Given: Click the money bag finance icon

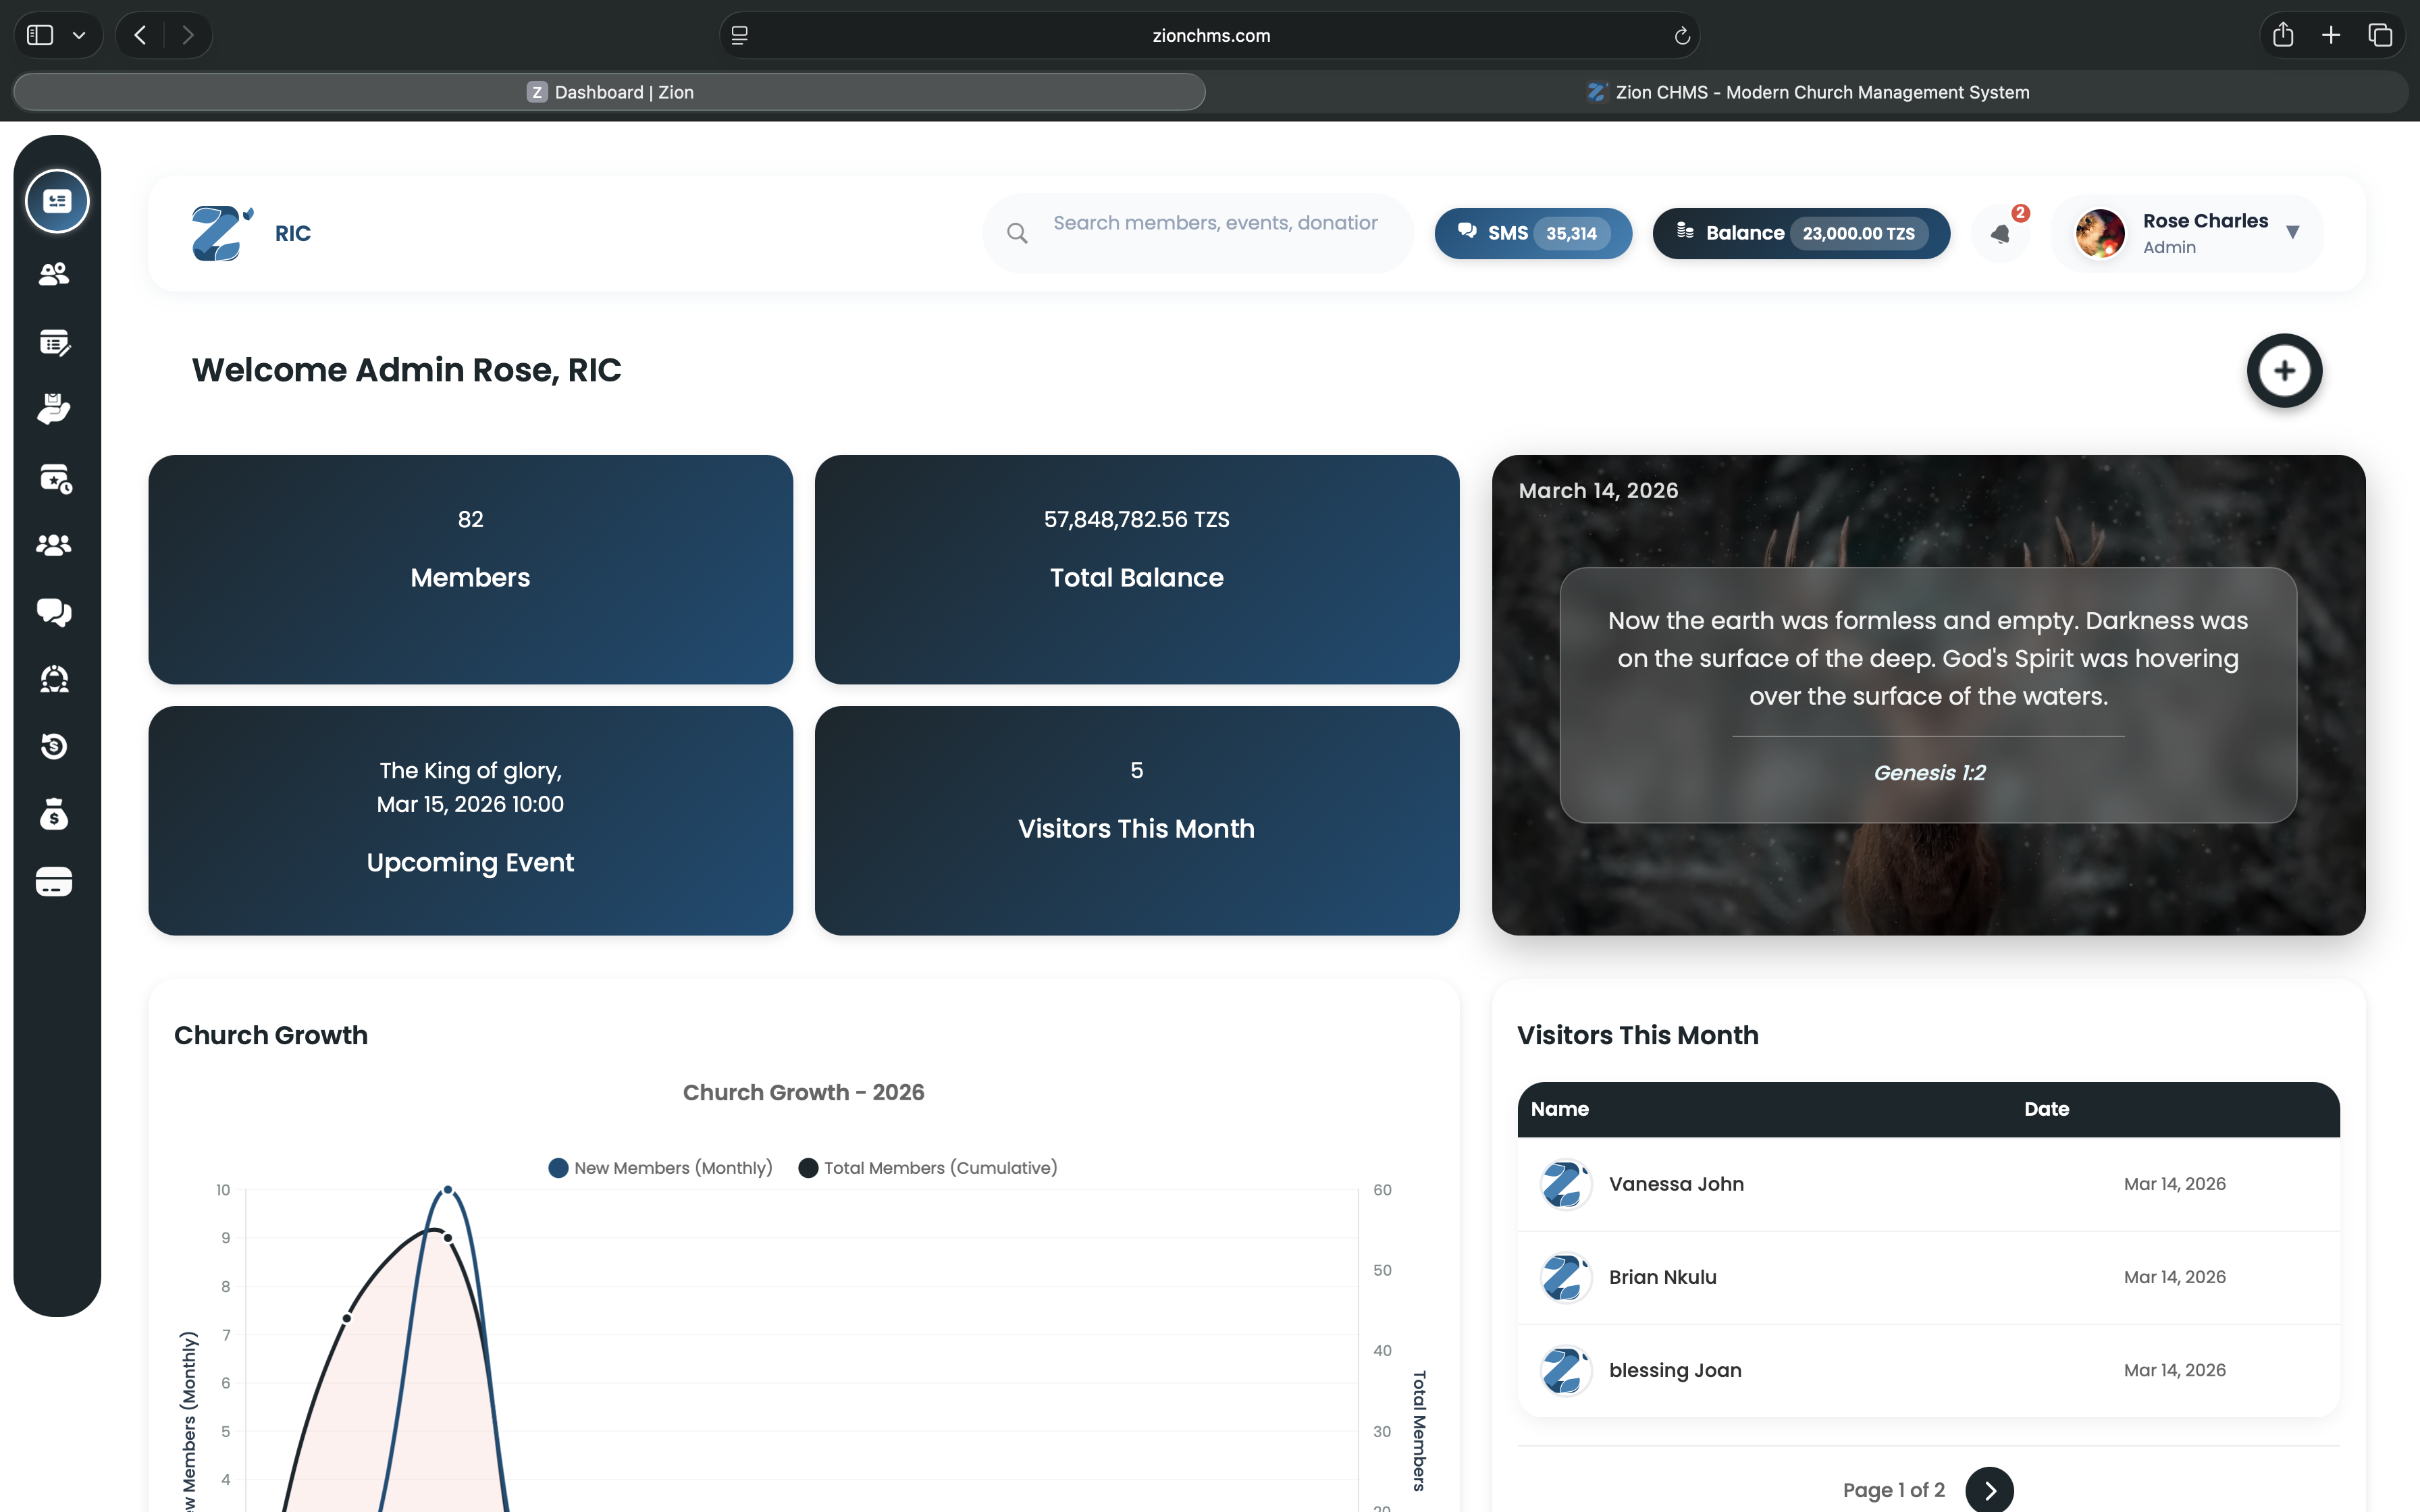Looking at the screenshot, I should [55, 813].
